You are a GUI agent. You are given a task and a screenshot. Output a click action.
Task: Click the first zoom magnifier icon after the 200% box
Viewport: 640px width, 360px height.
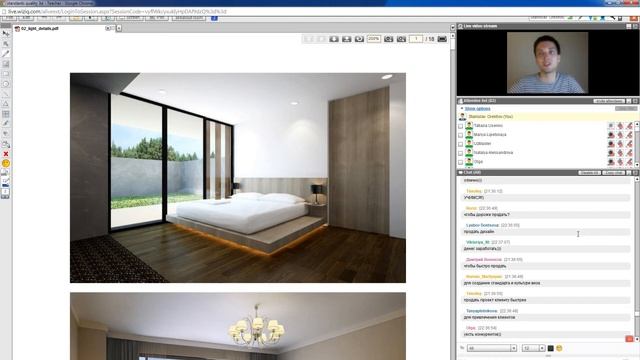[389, 39]
